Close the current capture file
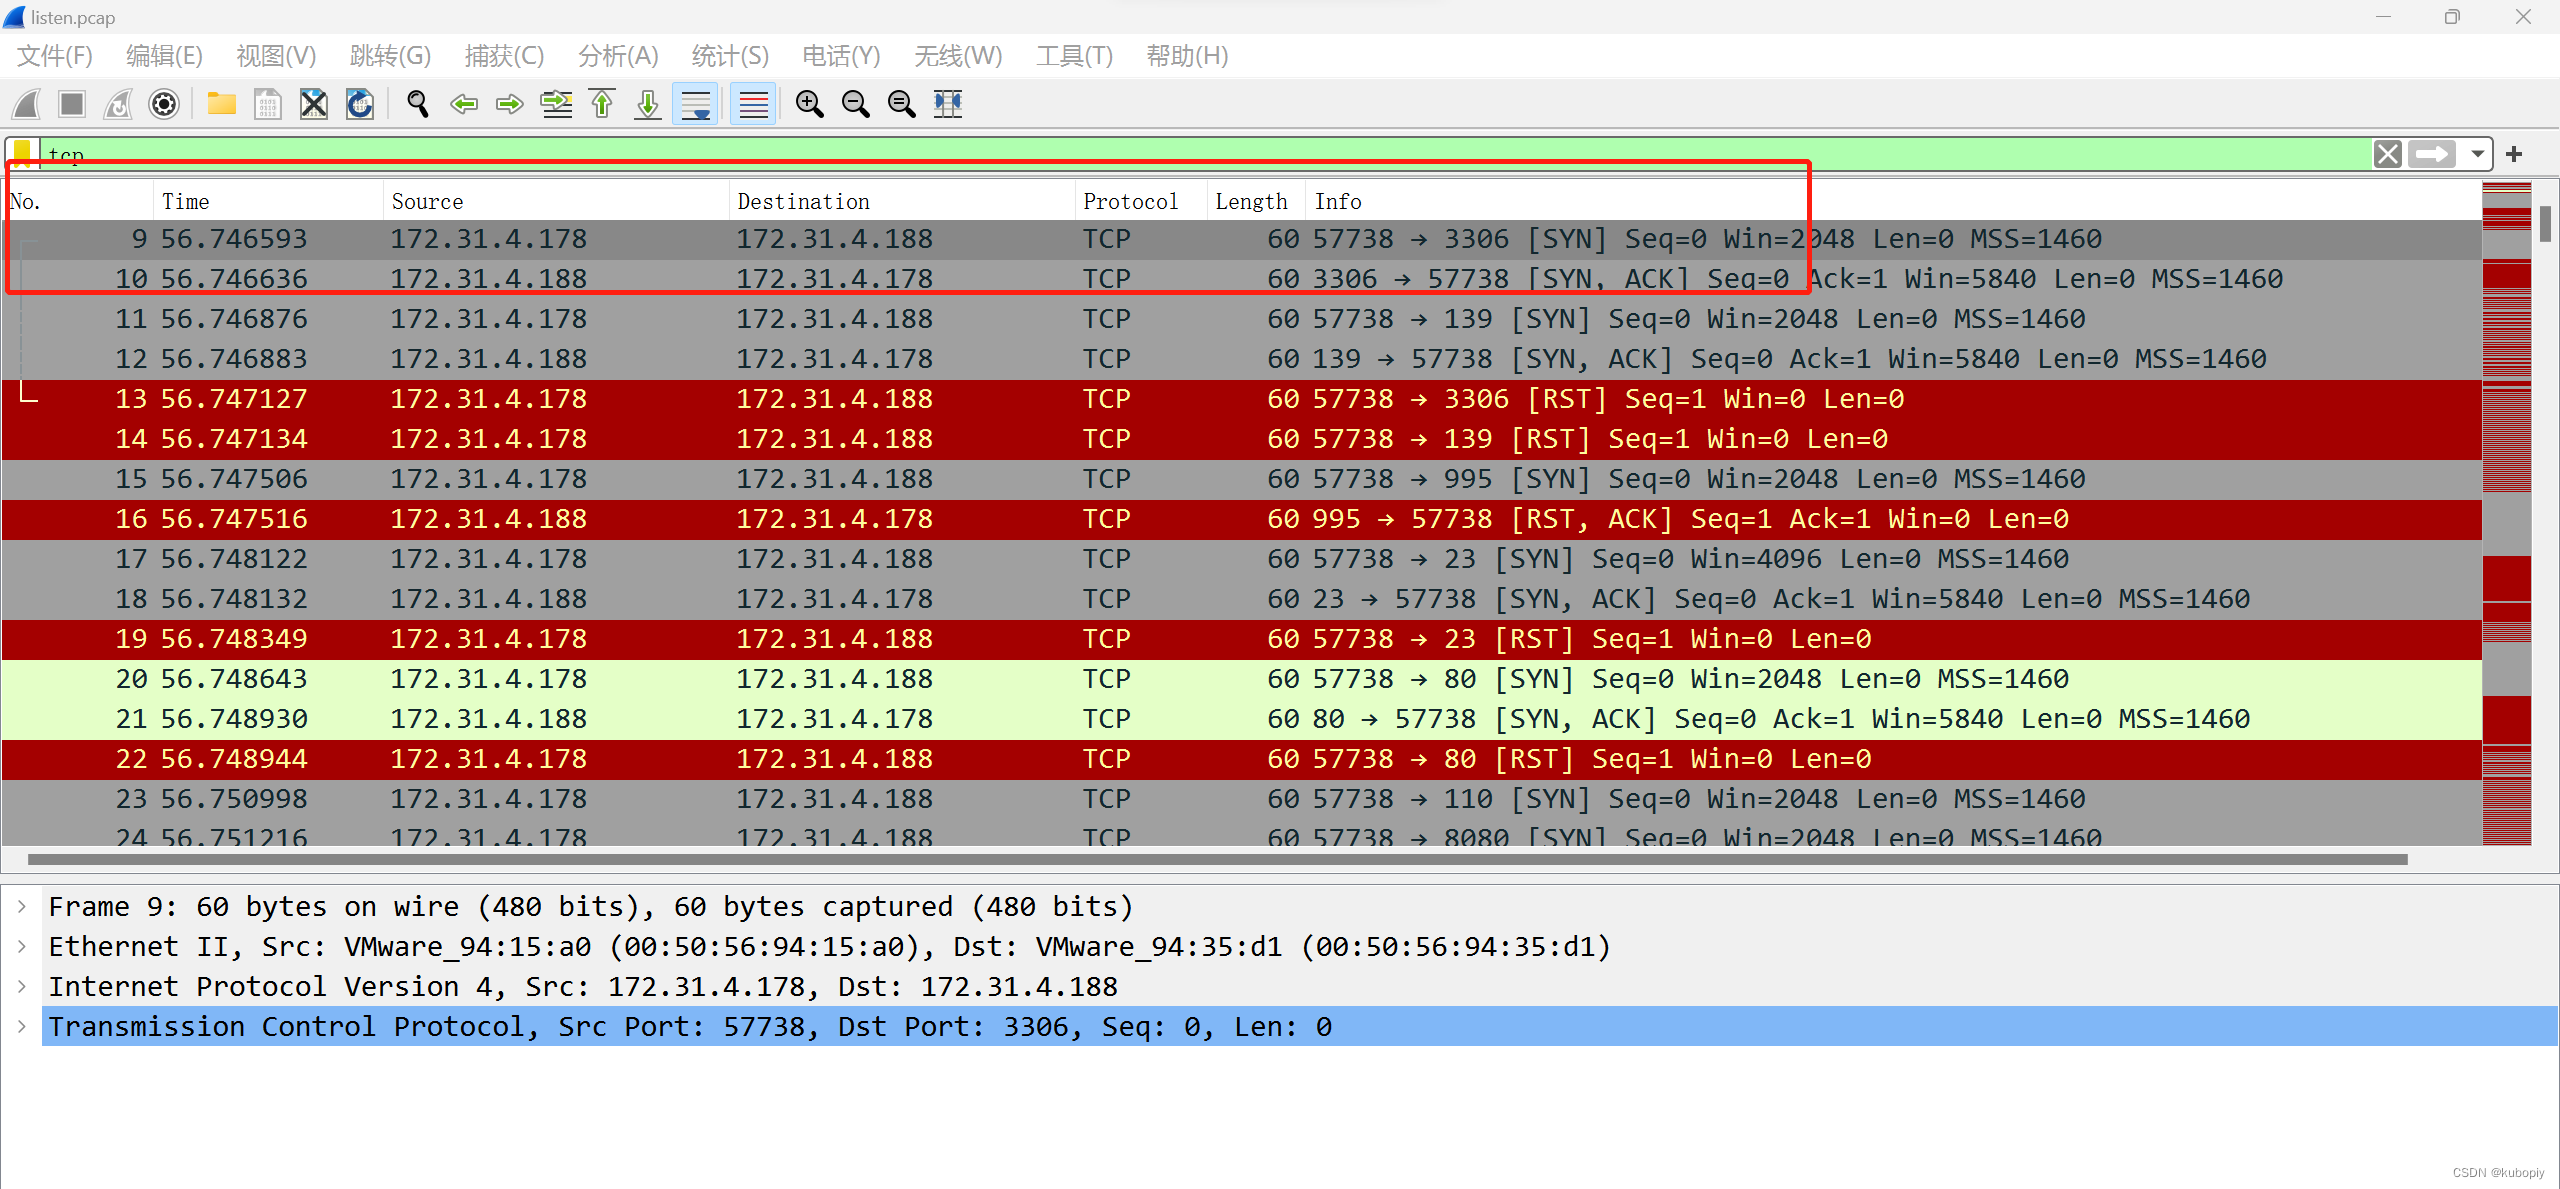 tap(314, 104)
